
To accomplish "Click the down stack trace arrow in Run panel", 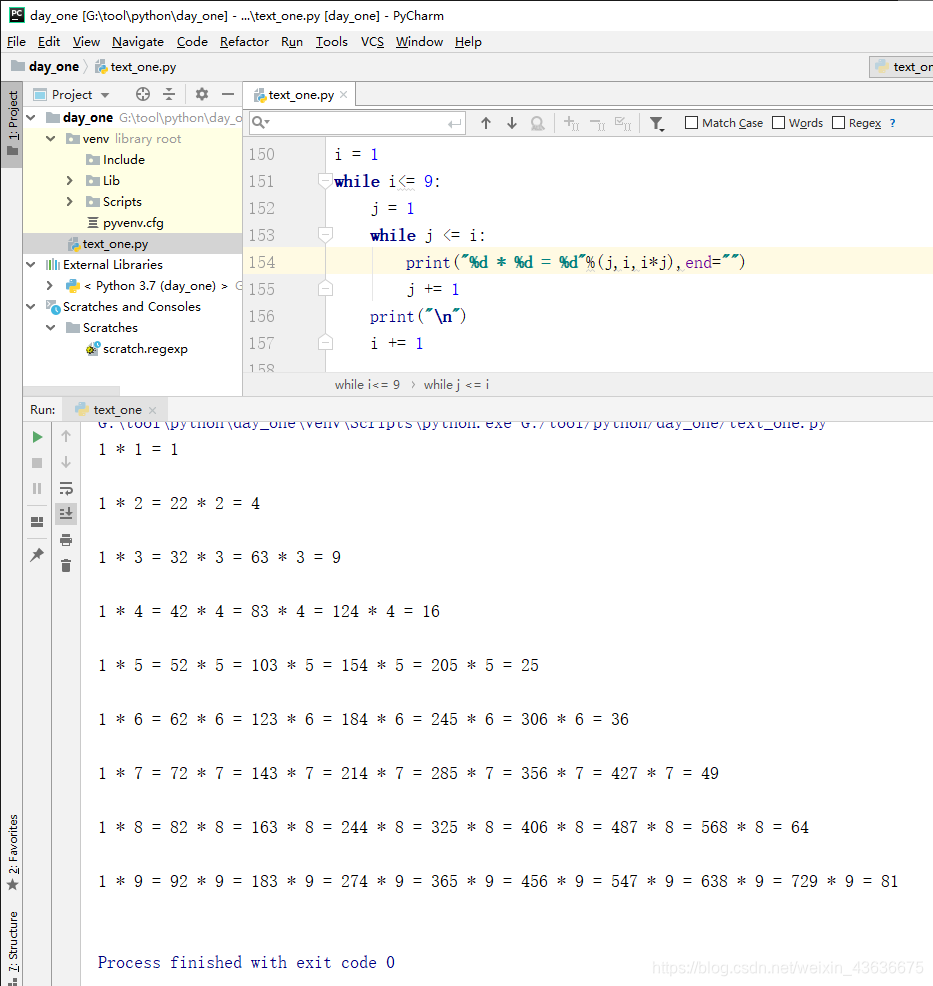I will 66,462.
